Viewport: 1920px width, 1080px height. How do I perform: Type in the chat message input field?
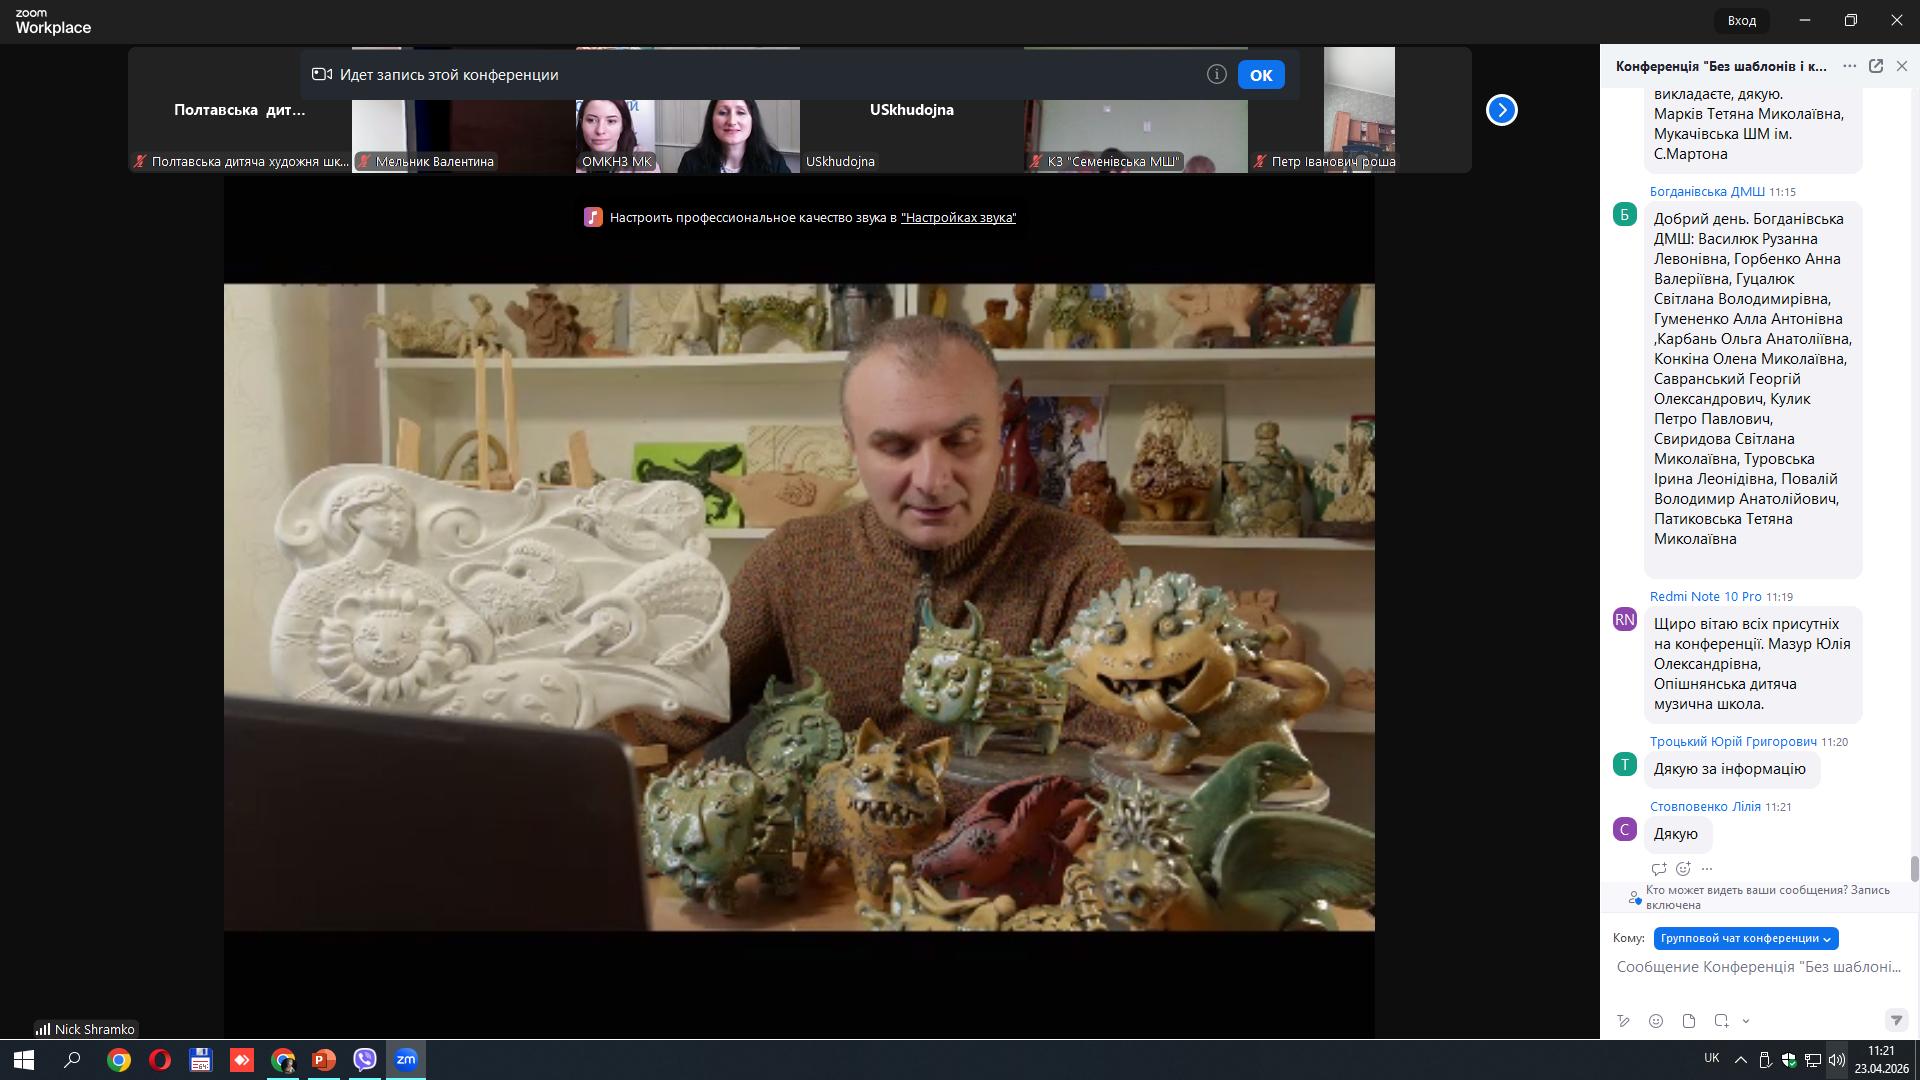click(x=1757, y=967)
